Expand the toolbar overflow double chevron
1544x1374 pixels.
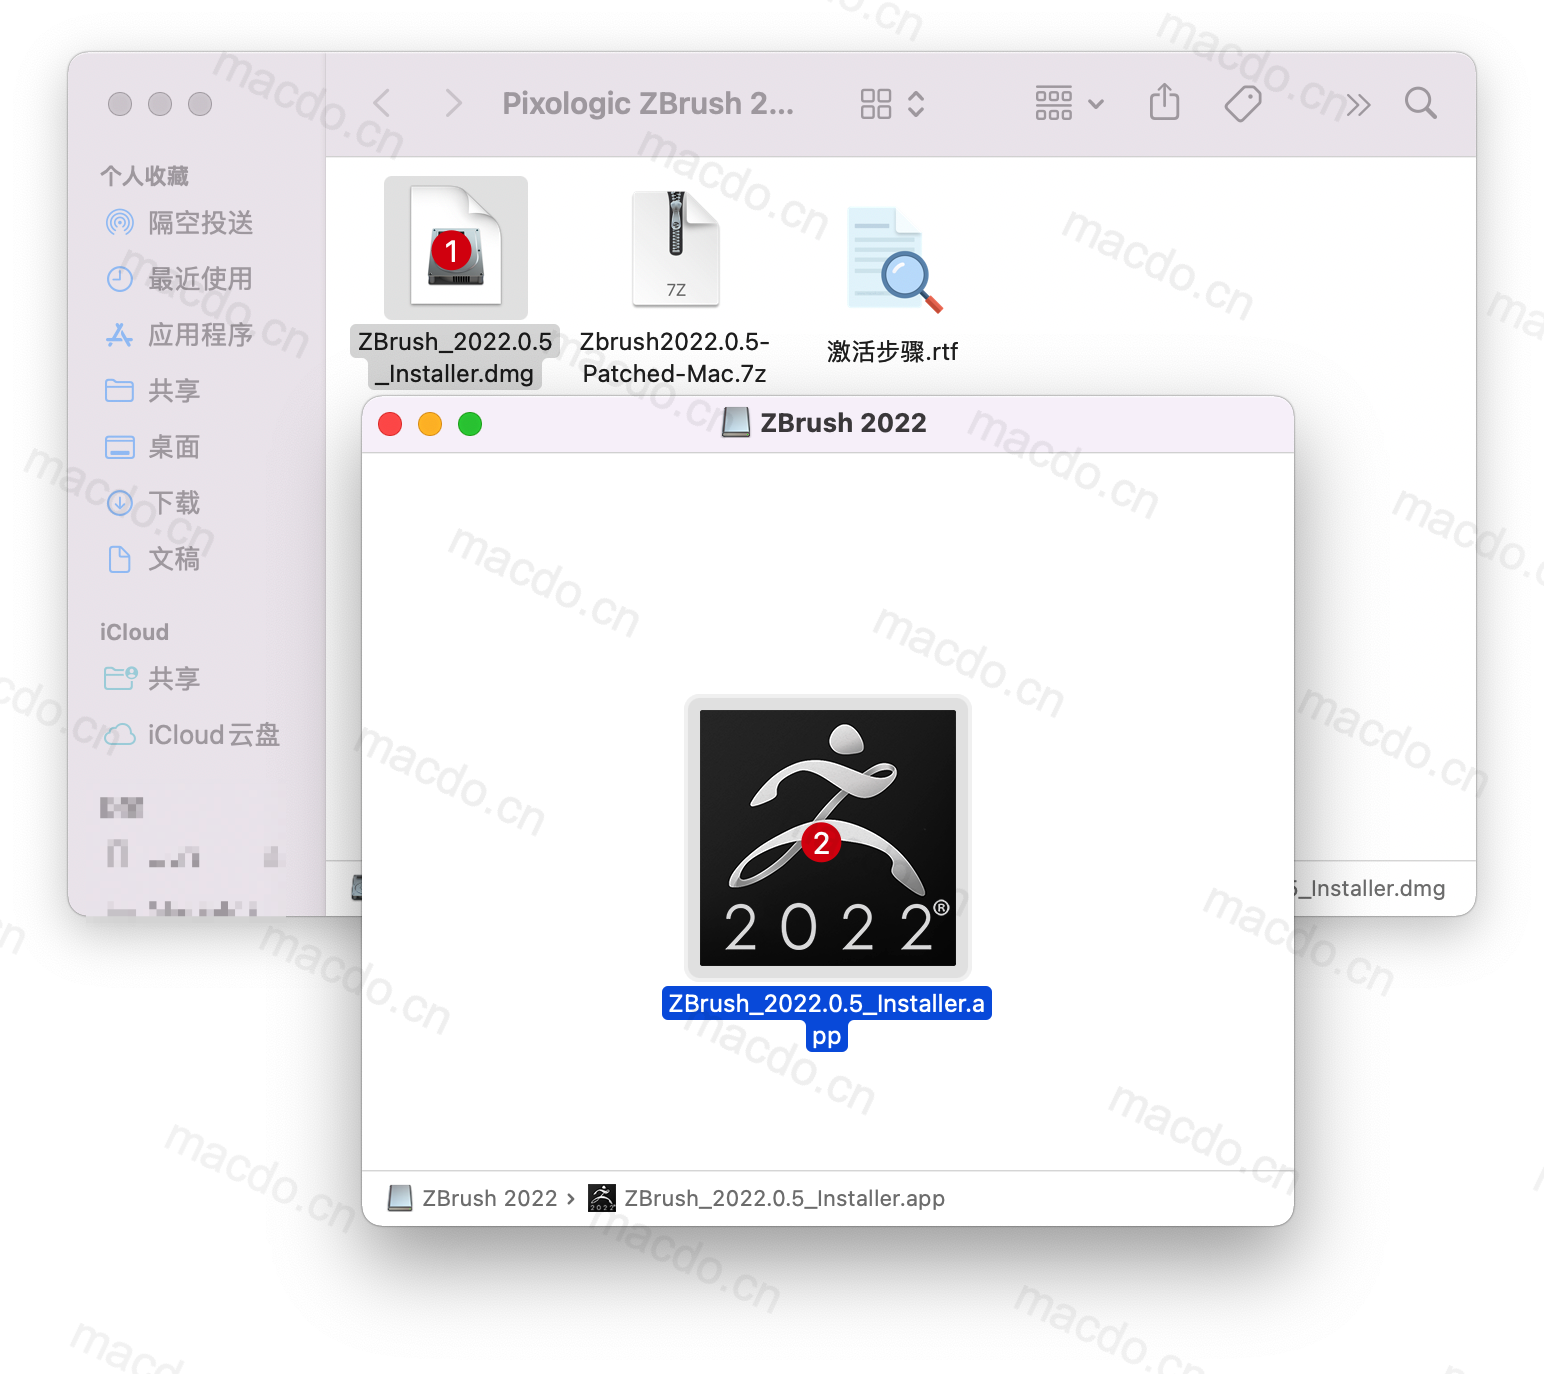(x=1358, y=104)
